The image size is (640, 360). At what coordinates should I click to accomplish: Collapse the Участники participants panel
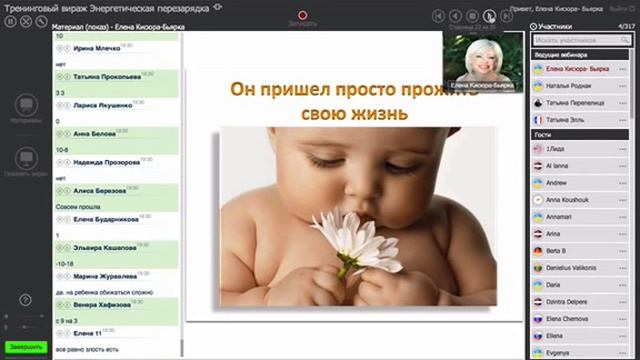pyautogui.click(x=533, y=27)
